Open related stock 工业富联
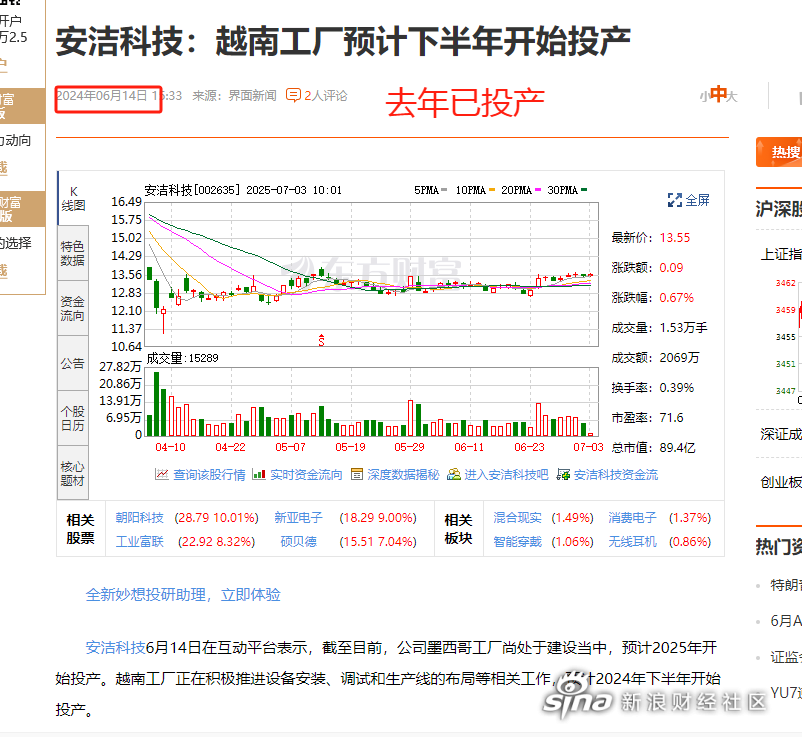 [140, 541]
